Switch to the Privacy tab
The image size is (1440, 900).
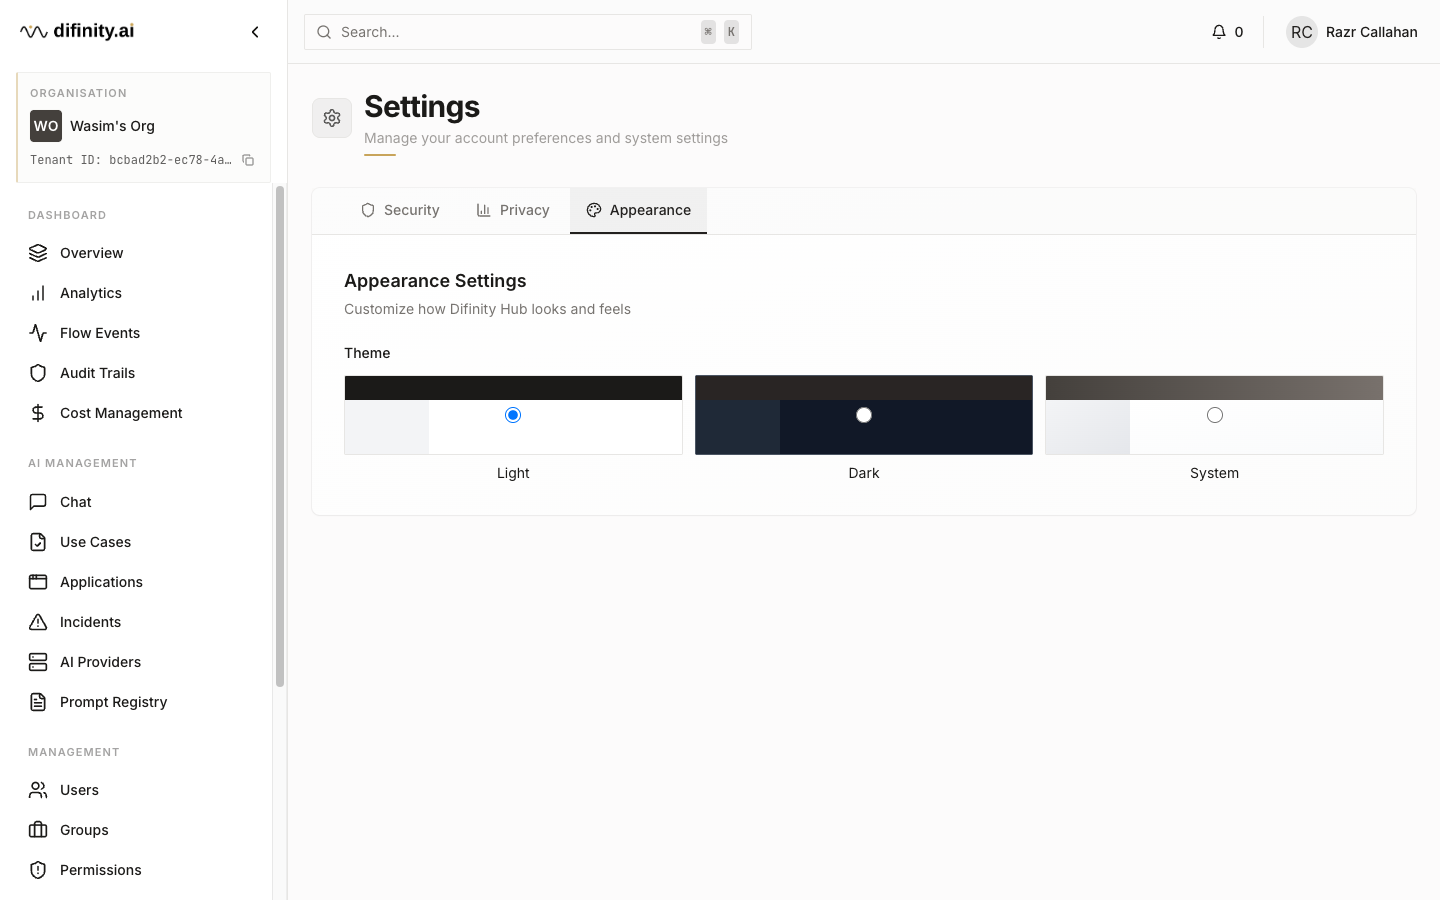[513, 210]
